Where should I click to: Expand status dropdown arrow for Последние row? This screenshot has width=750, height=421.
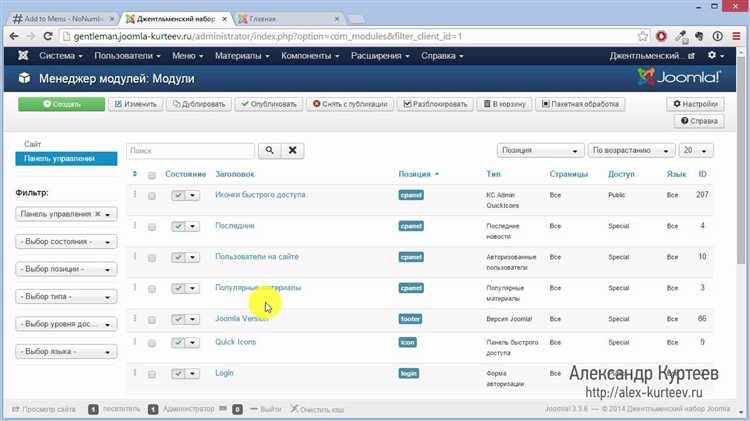click(x=193, y=226)
